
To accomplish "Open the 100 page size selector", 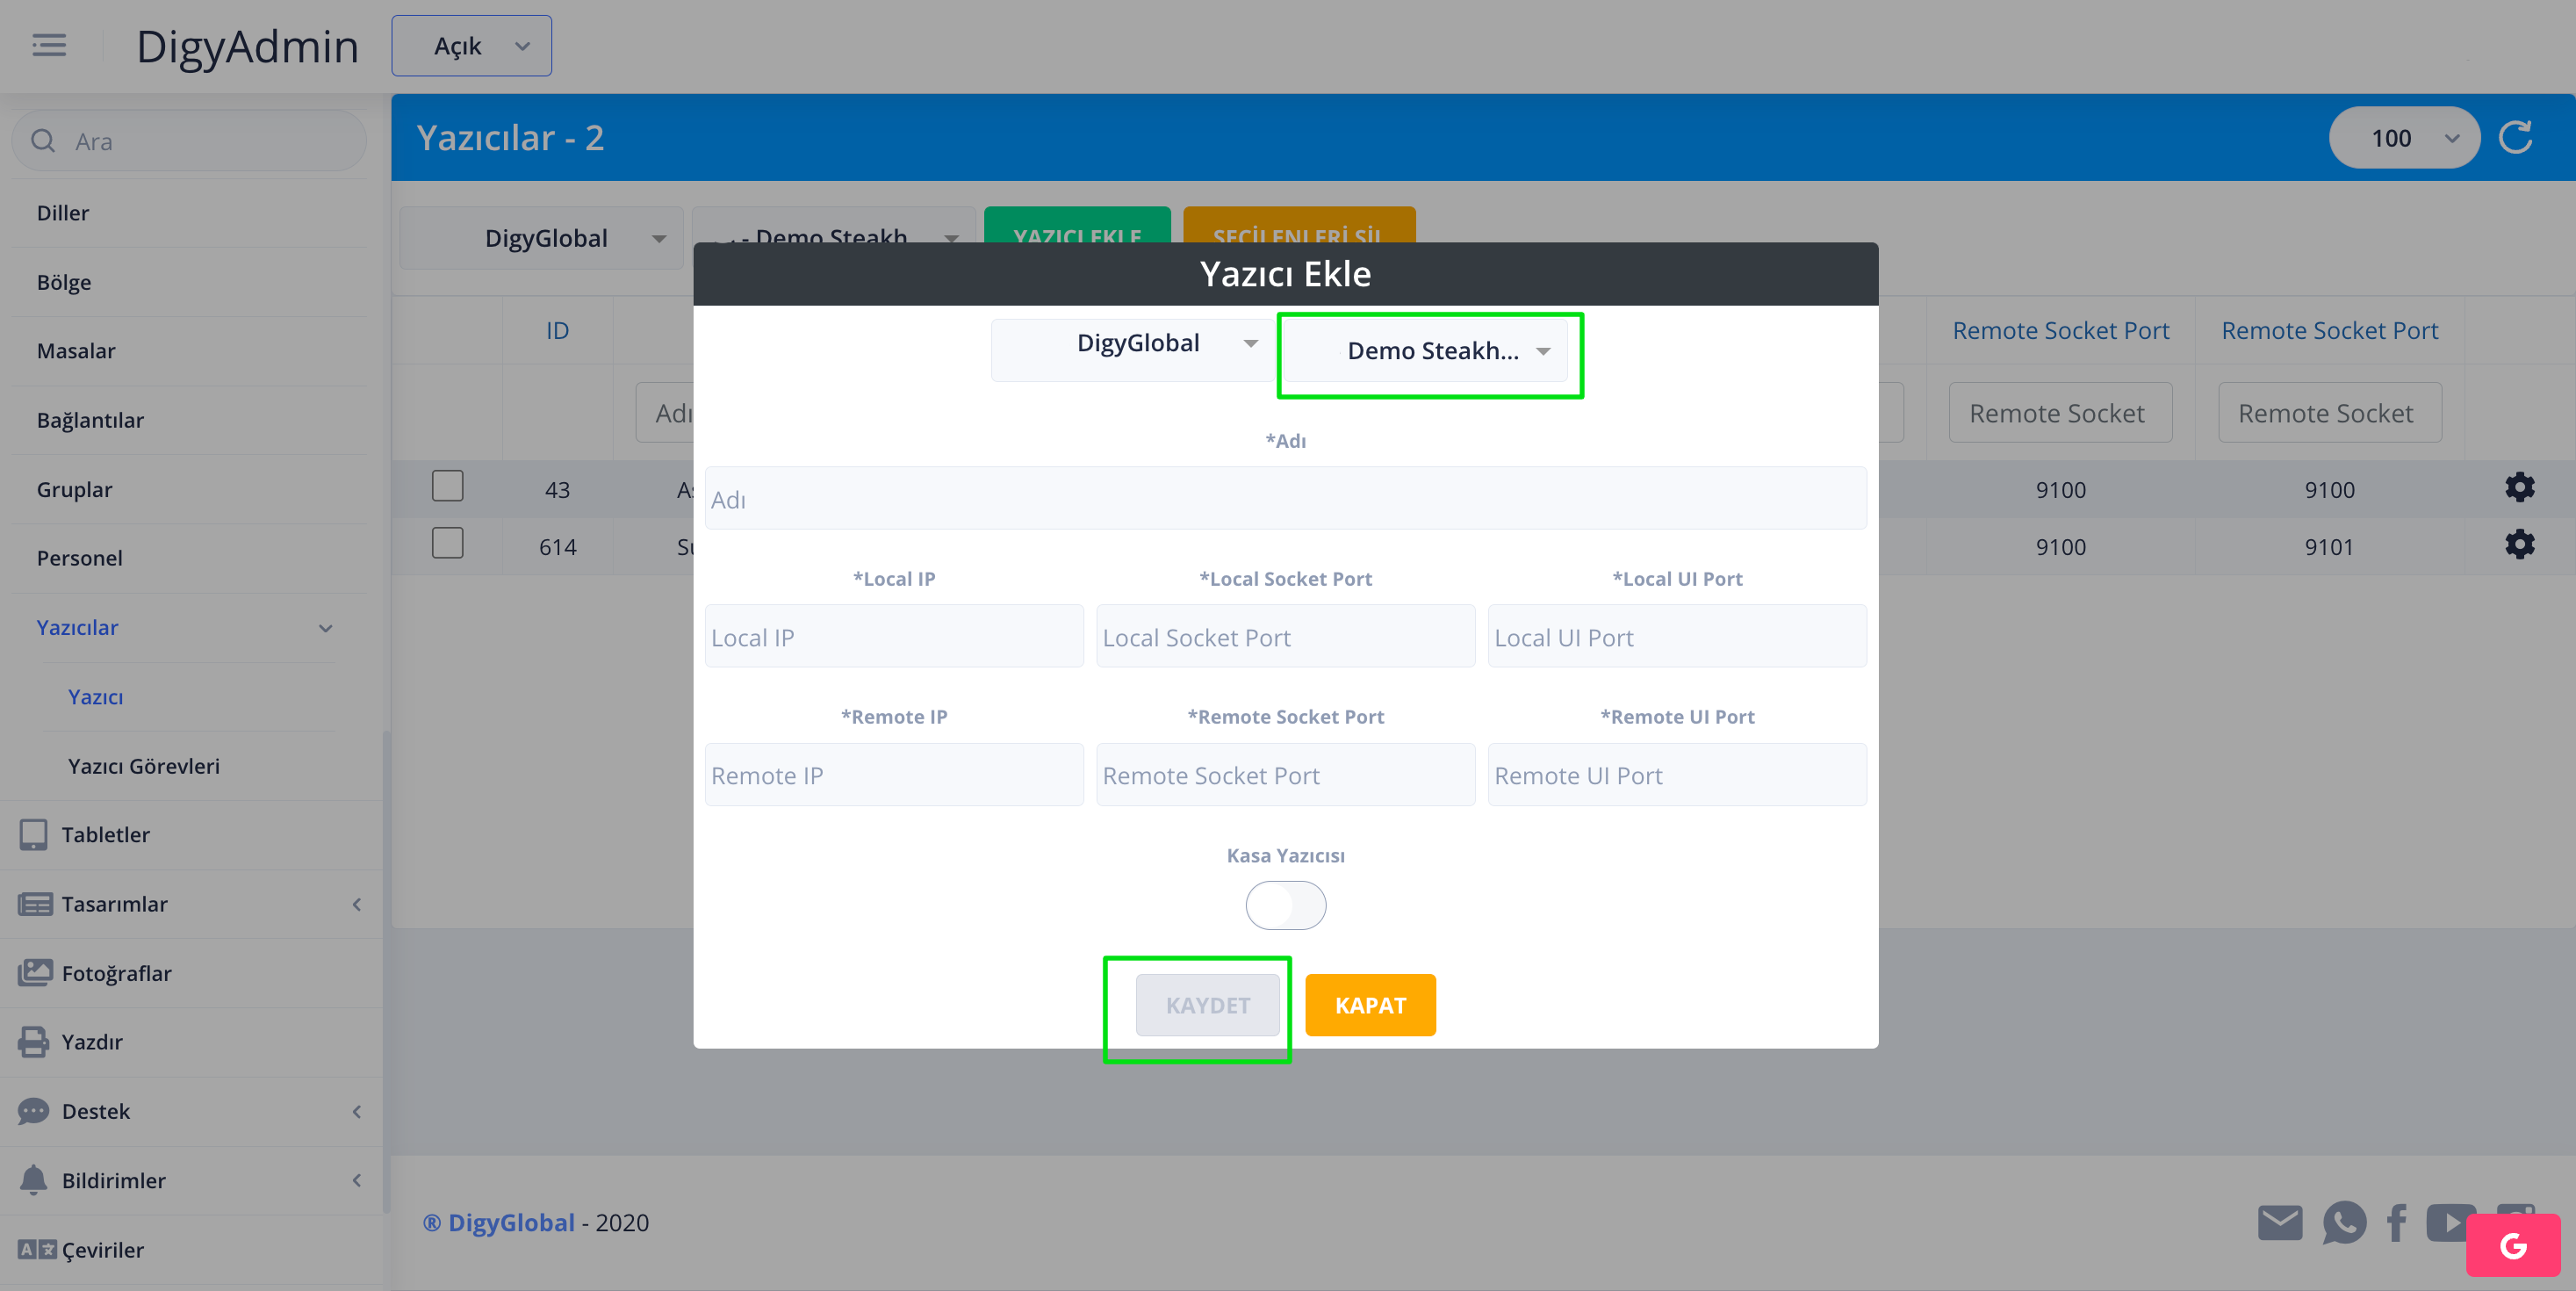I will (2404, 138).
